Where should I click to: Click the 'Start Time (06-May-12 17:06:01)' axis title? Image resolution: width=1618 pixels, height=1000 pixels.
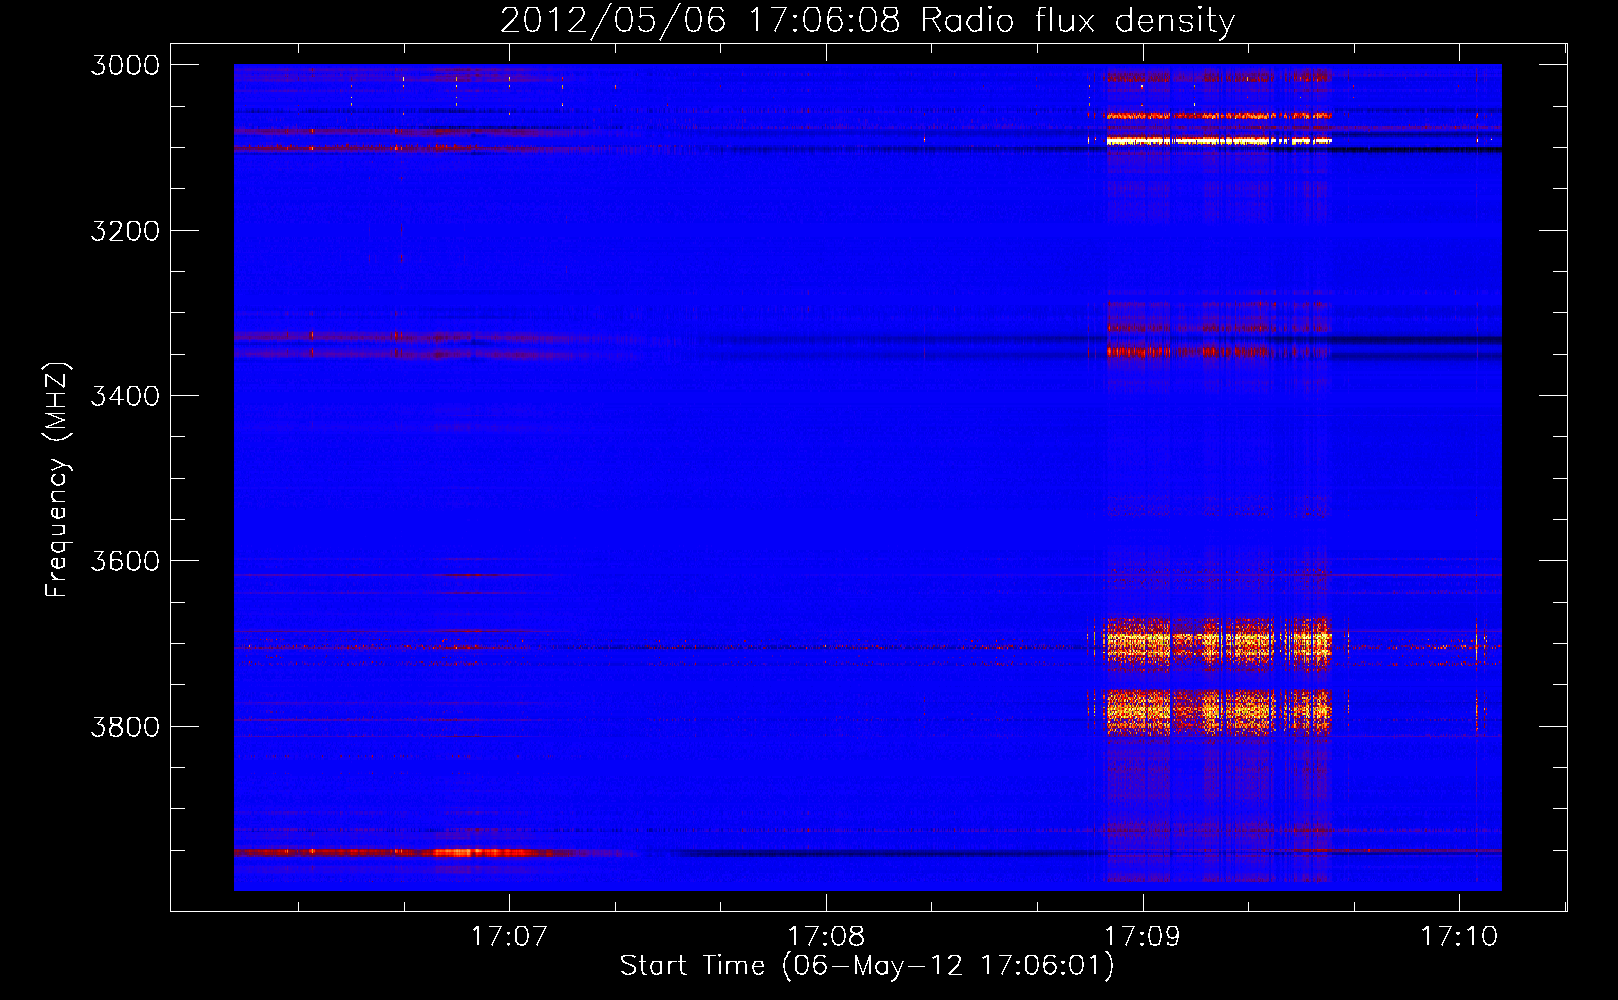pos(867,966)
